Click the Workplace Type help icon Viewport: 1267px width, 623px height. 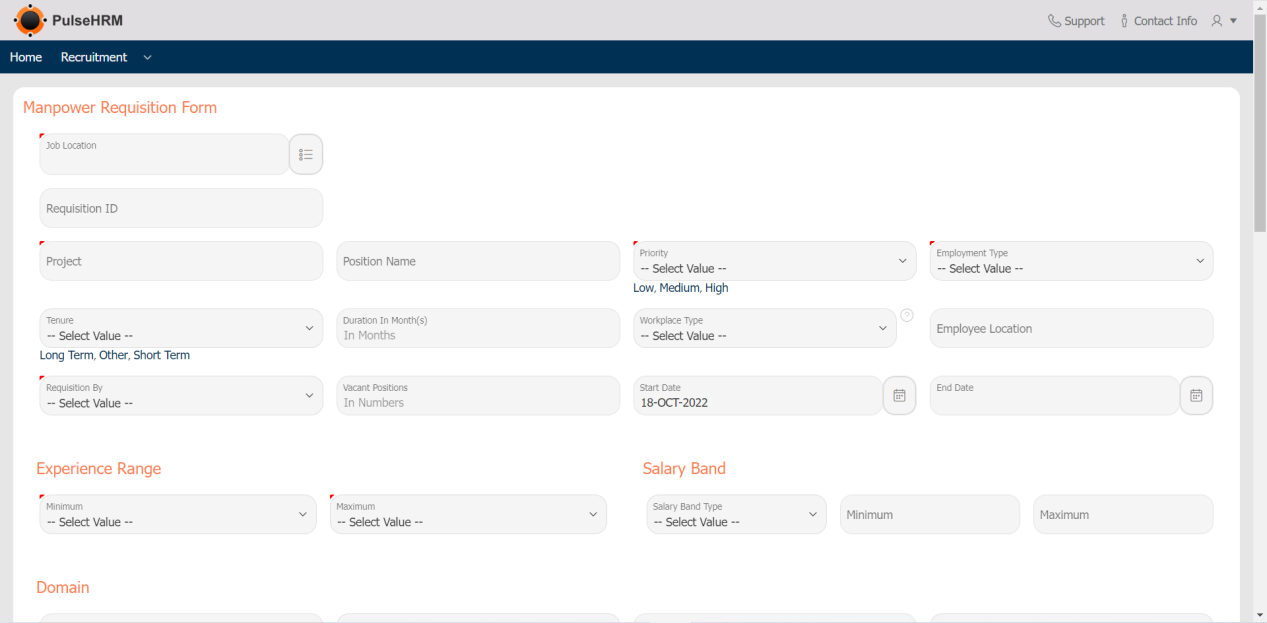point(907,315)
